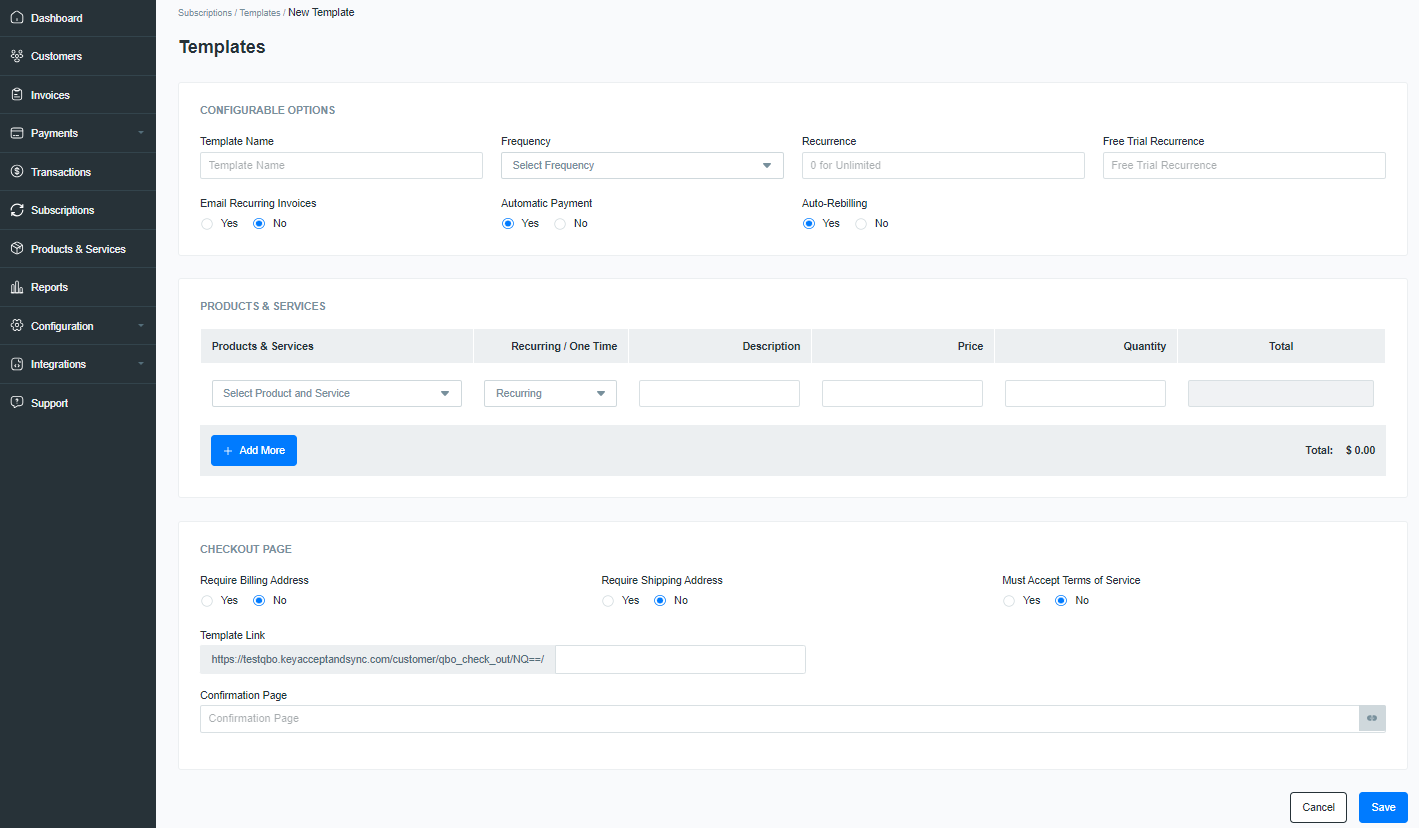Open the Select Frequency dropdown
Image resolution: width=1419 pixels, height=828 pixels.
point(642,166)
